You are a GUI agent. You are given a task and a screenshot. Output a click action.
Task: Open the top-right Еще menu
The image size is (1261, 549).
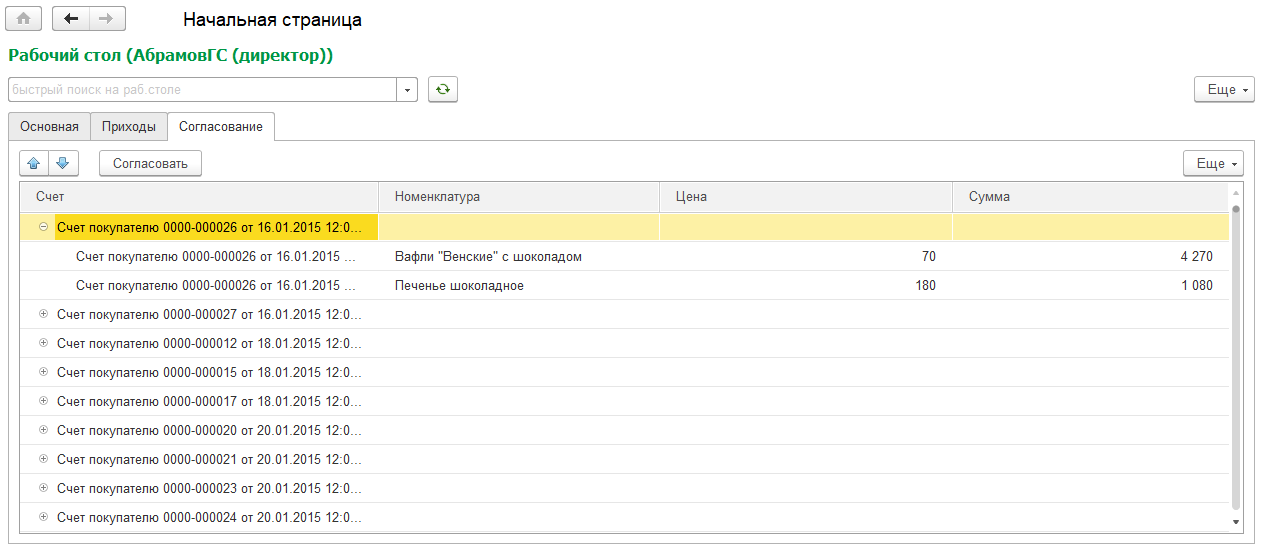(1224, 89)
